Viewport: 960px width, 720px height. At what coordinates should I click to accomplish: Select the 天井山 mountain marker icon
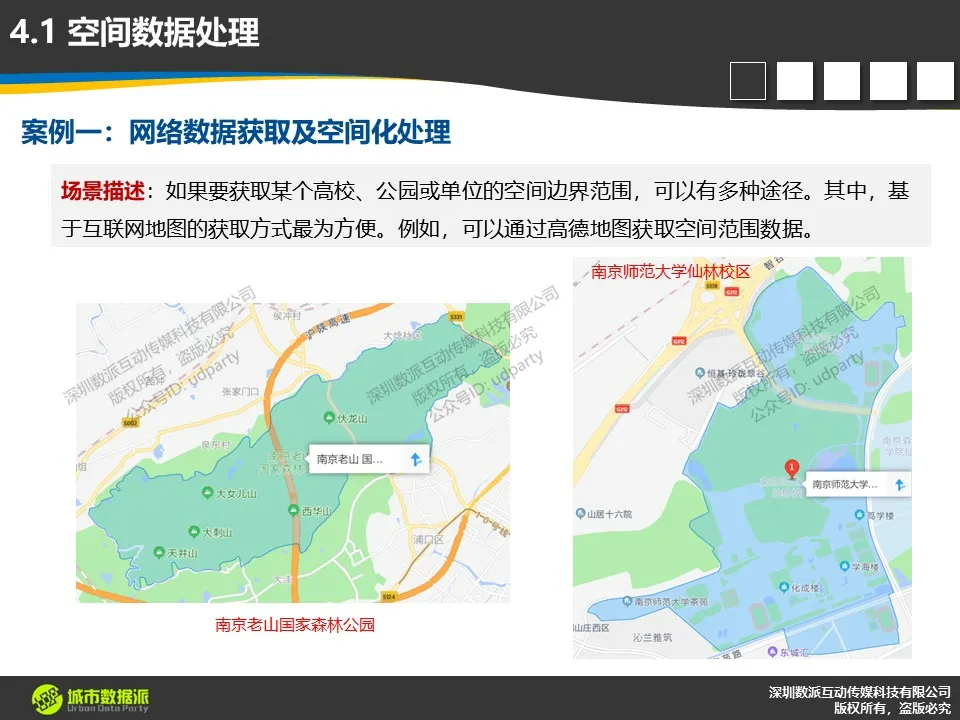pyautogui.click(x=159, y=552)
